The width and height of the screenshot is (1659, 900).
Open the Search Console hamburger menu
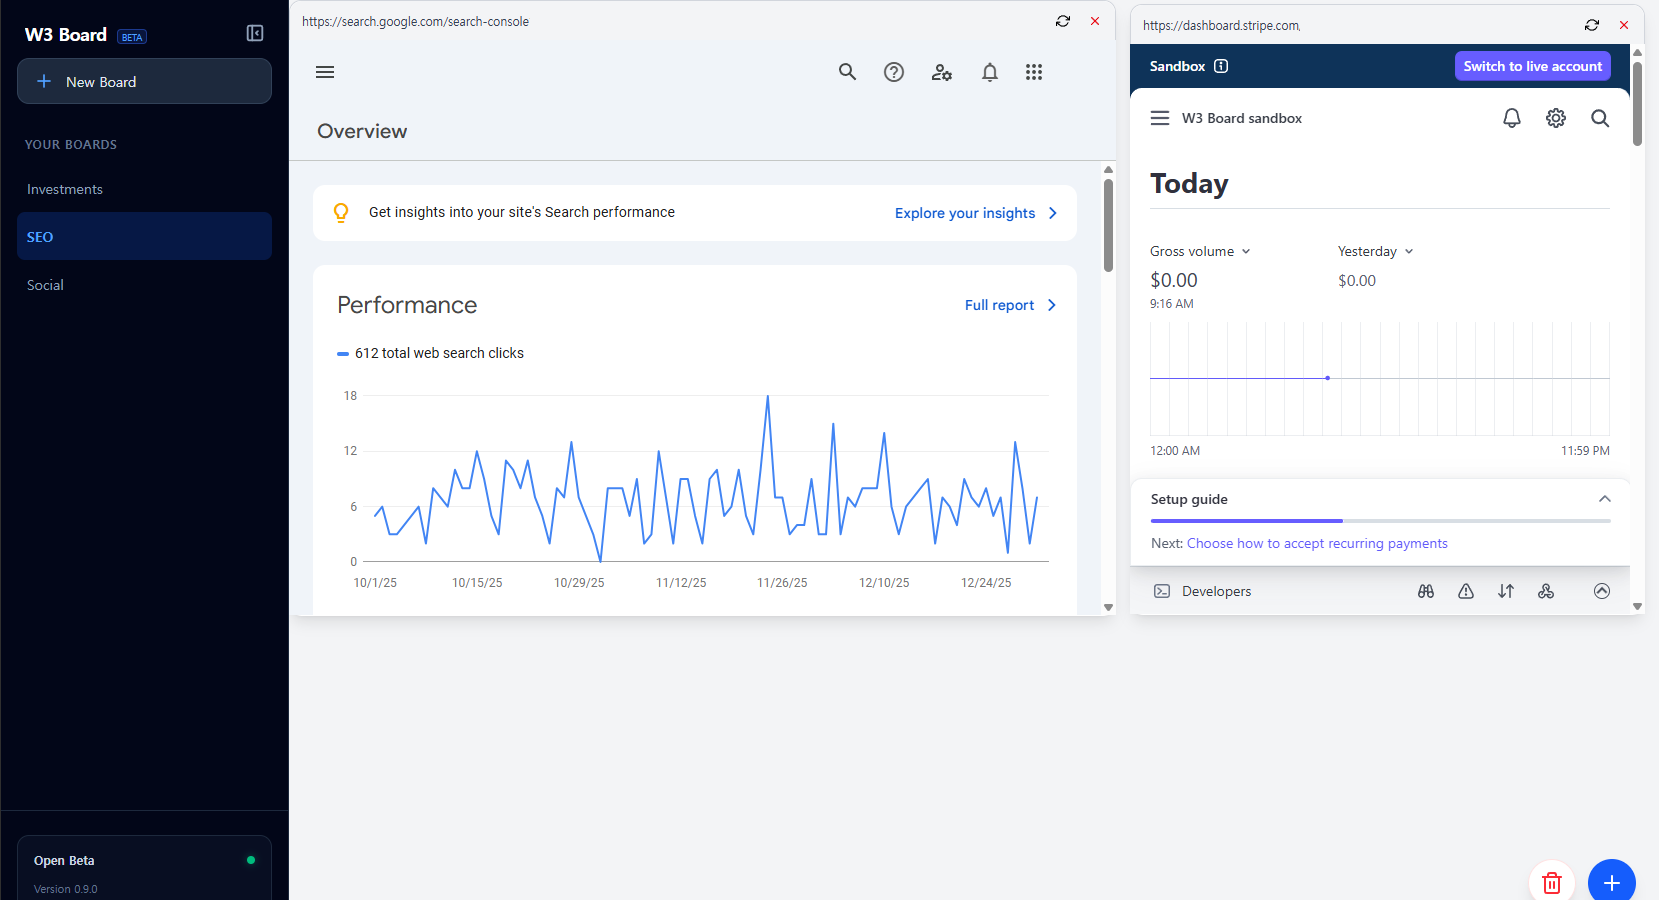point(325,72)
